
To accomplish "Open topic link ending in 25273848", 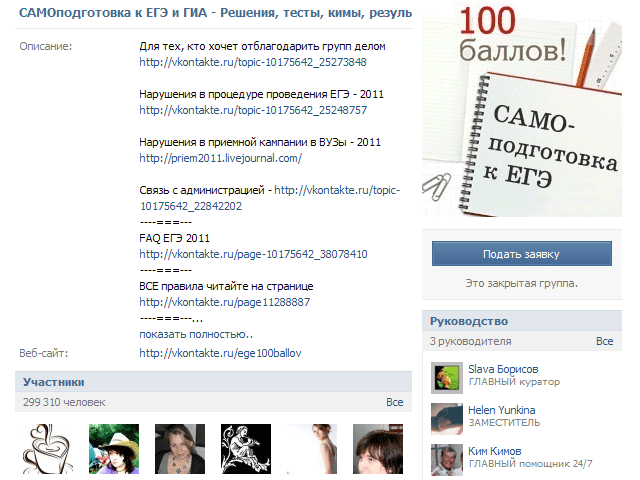I will tap(253, 62).
